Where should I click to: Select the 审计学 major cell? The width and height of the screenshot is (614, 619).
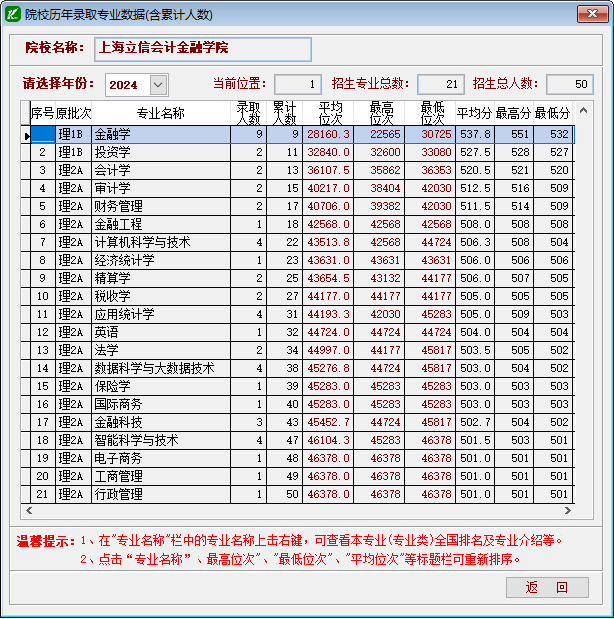[x=161, y=188]
